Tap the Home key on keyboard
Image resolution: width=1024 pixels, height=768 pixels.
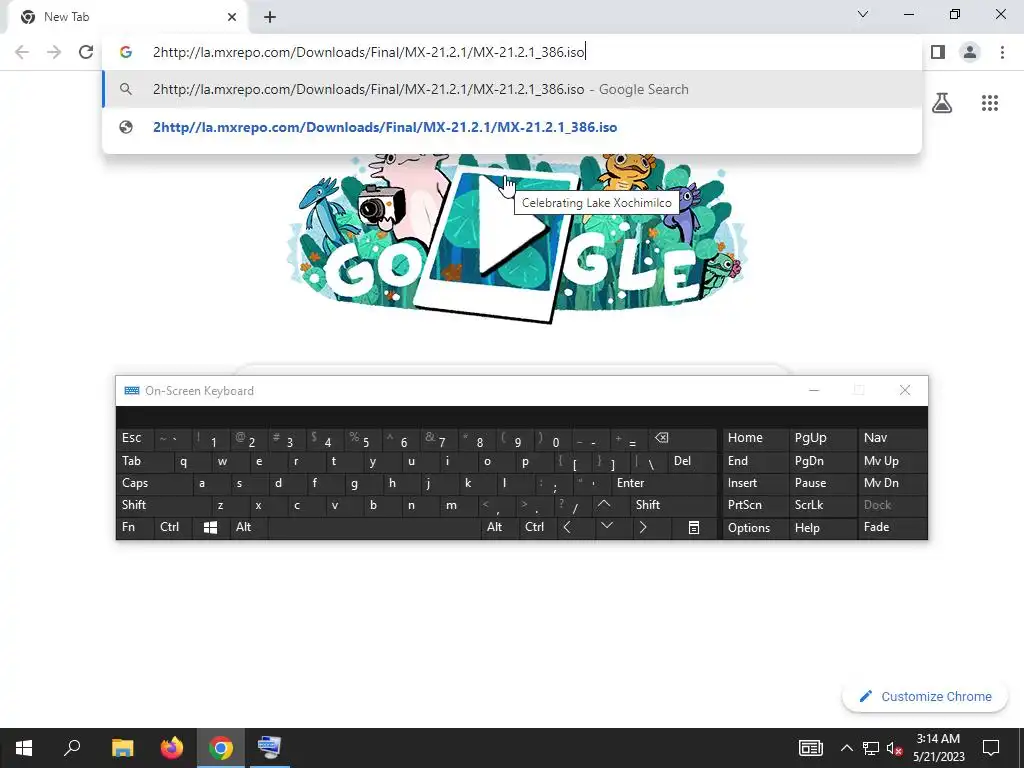coord(755,438)
